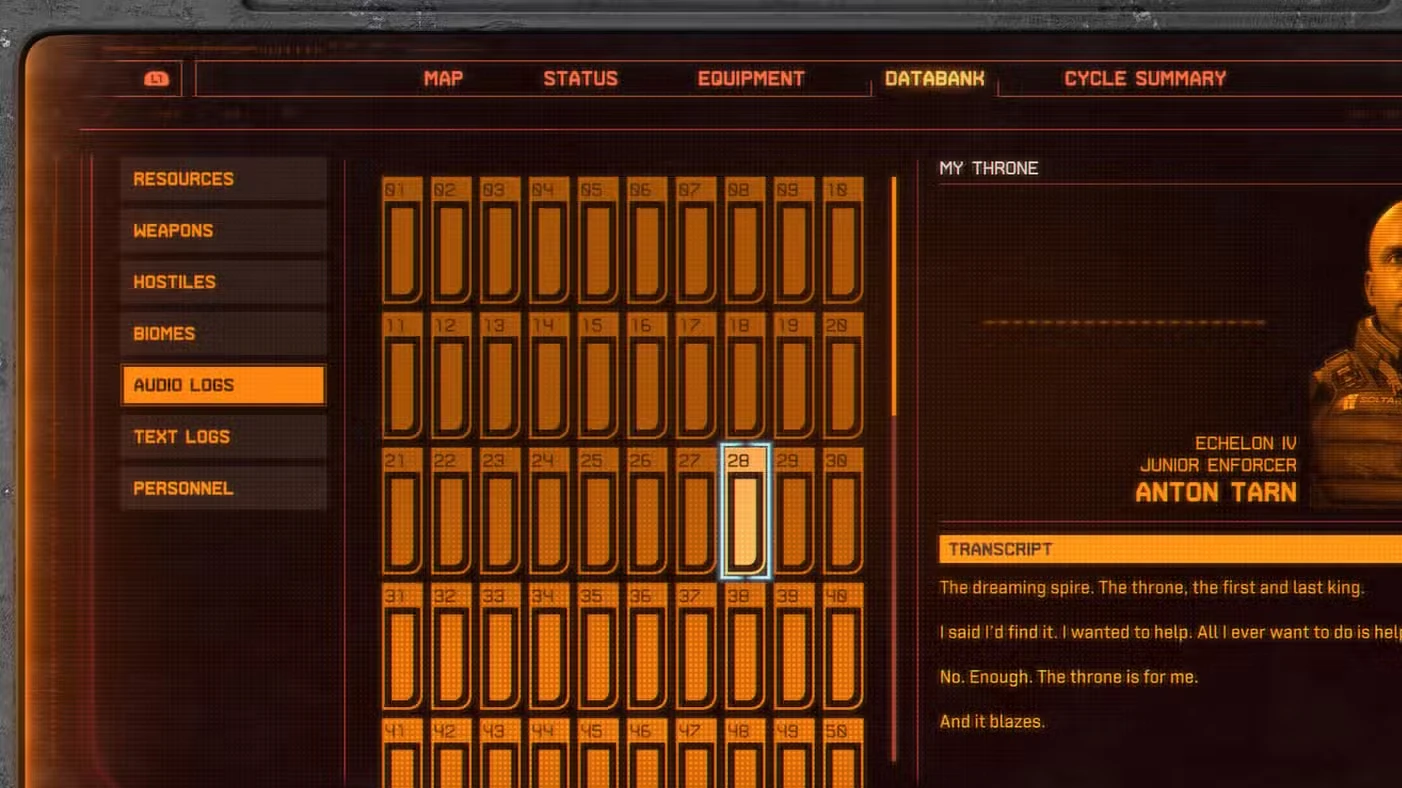Click transcript line "The dreaming spire"

pos(1152,587)
